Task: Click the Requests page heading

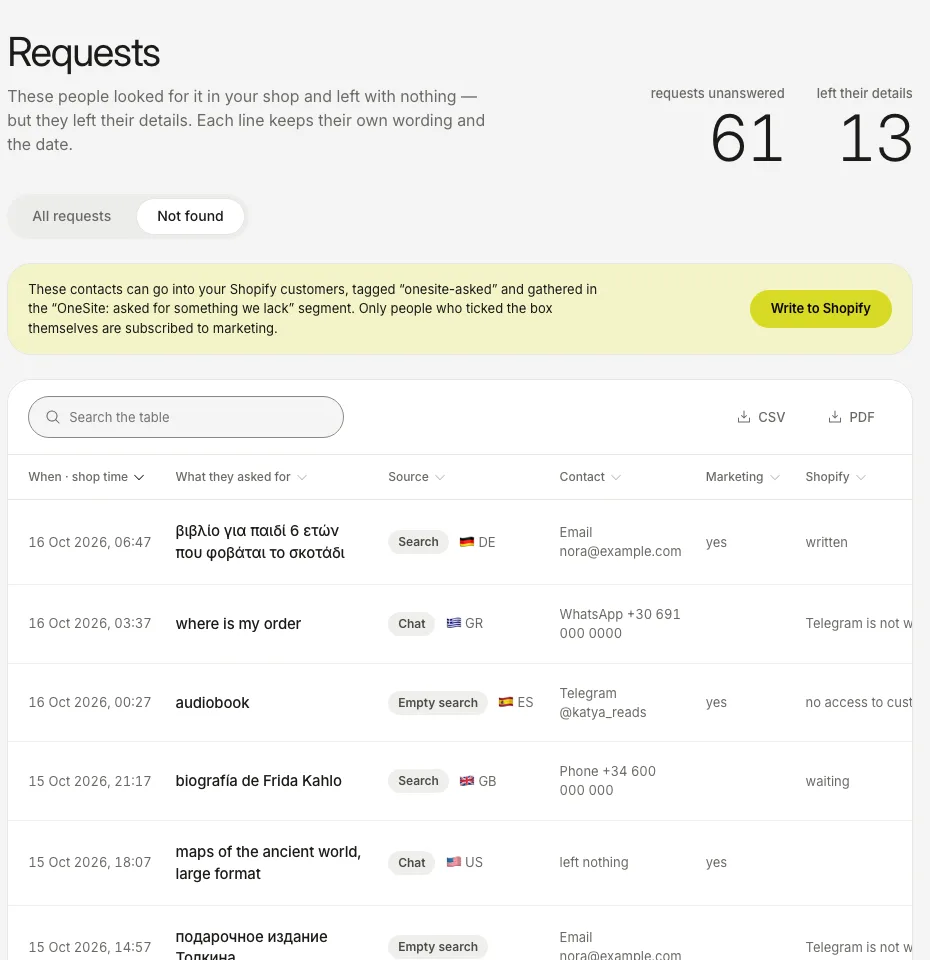Action: click(84, 53)
